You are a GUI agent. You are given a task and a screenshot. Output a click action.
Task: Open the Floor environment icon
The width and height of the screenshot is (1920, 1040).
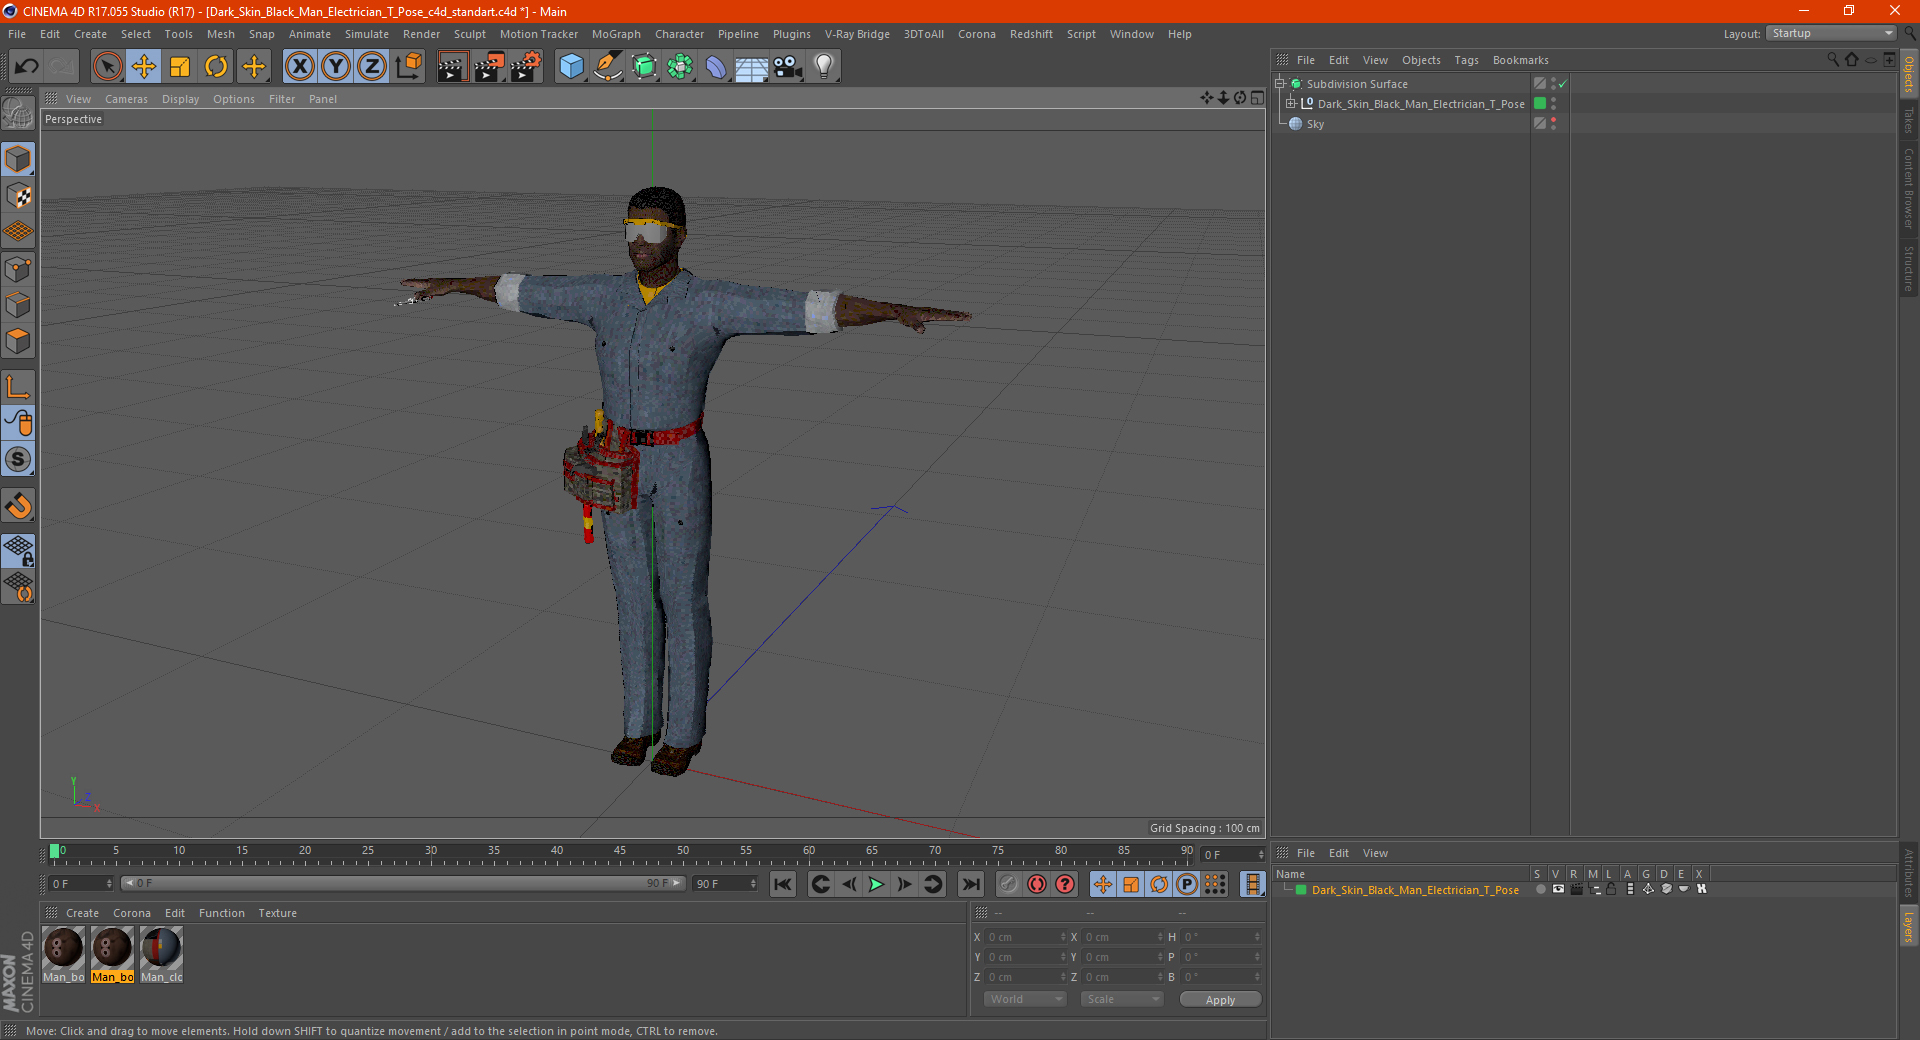(x=752, y=67)
